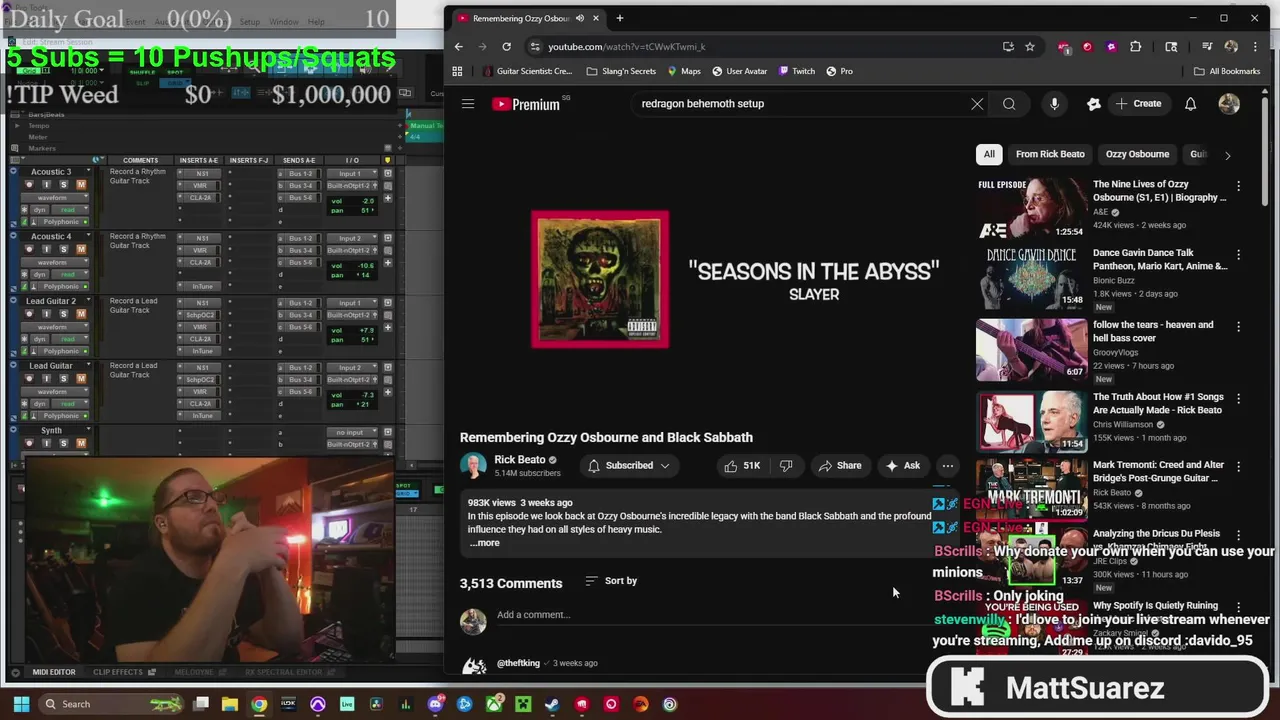Open YouTube account avatar menu
This screenshot has width=1280, height=720.
pyautogui.click(x=1229, y=104)
